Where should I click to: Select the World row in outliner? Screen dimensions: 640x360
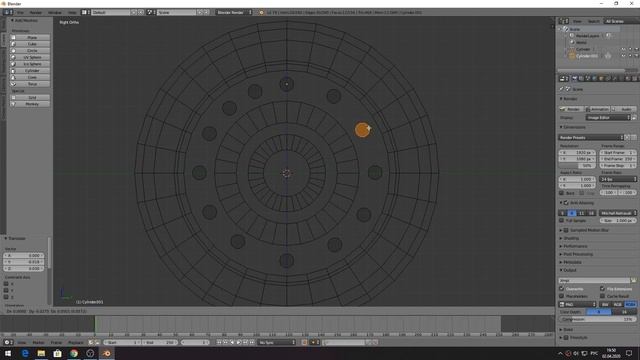(581, 42)
